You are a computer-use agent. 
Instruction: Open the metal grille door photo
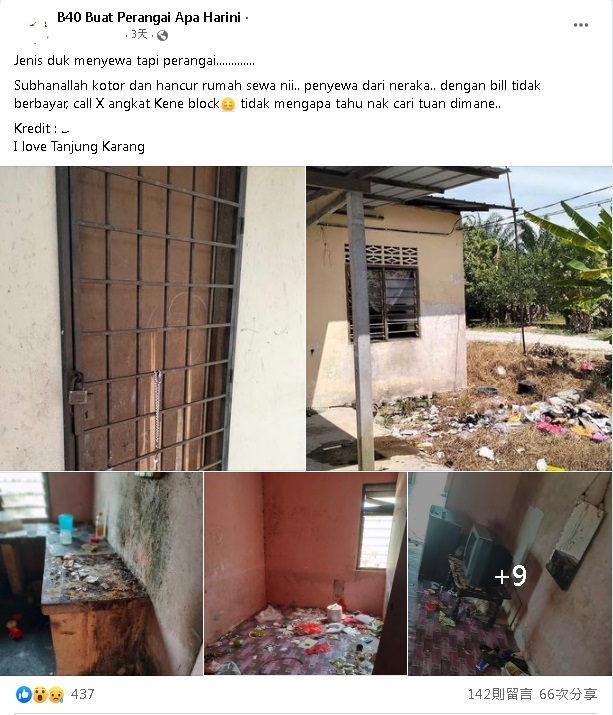tap(152, 318)
